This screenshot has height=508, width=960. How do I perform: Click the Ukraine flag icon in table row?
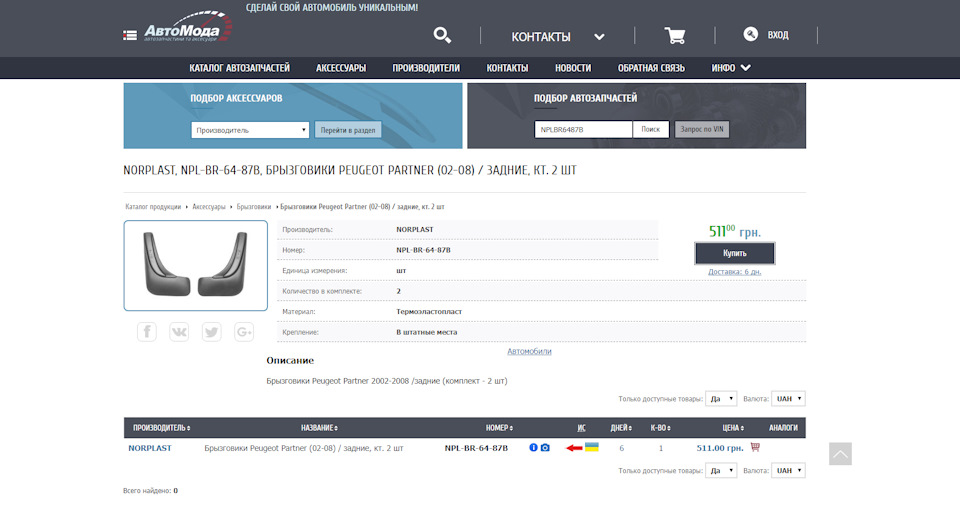(591, 447)
